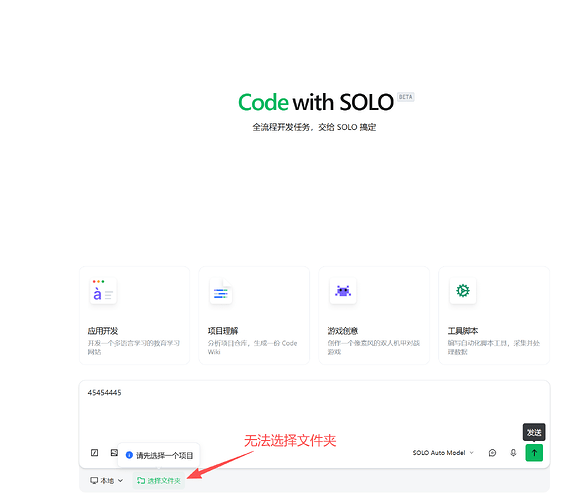Click the slash command icon in input toolbar

pyautogui.click(x=94, y=452)
